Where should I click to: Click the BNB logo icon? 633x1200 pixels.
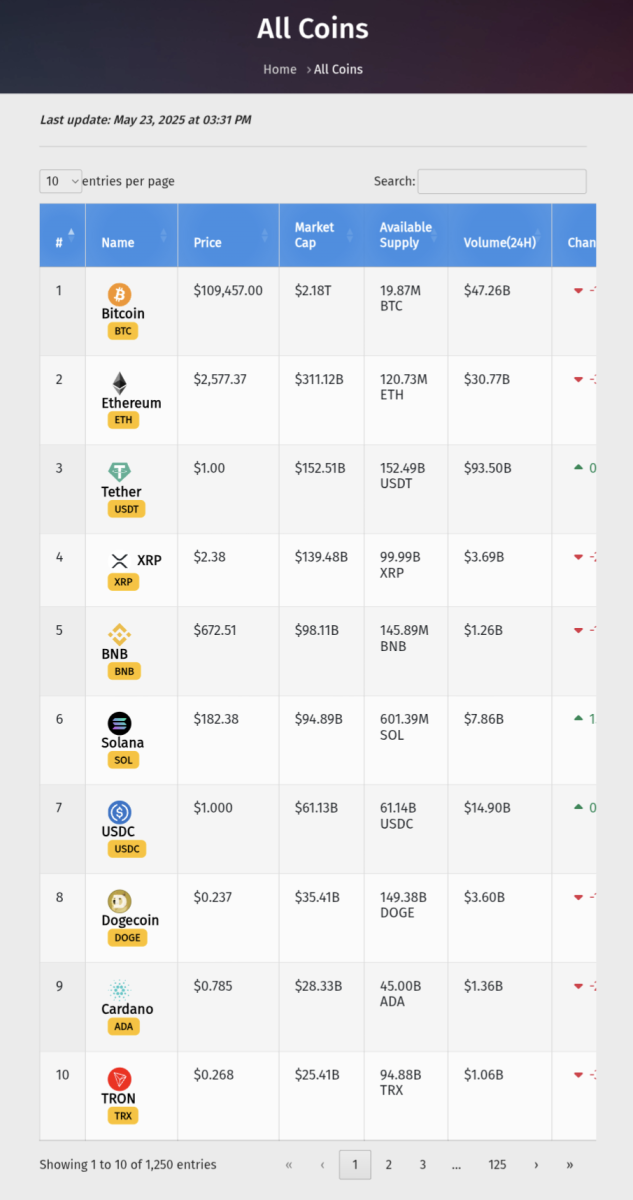click(120, 634)
